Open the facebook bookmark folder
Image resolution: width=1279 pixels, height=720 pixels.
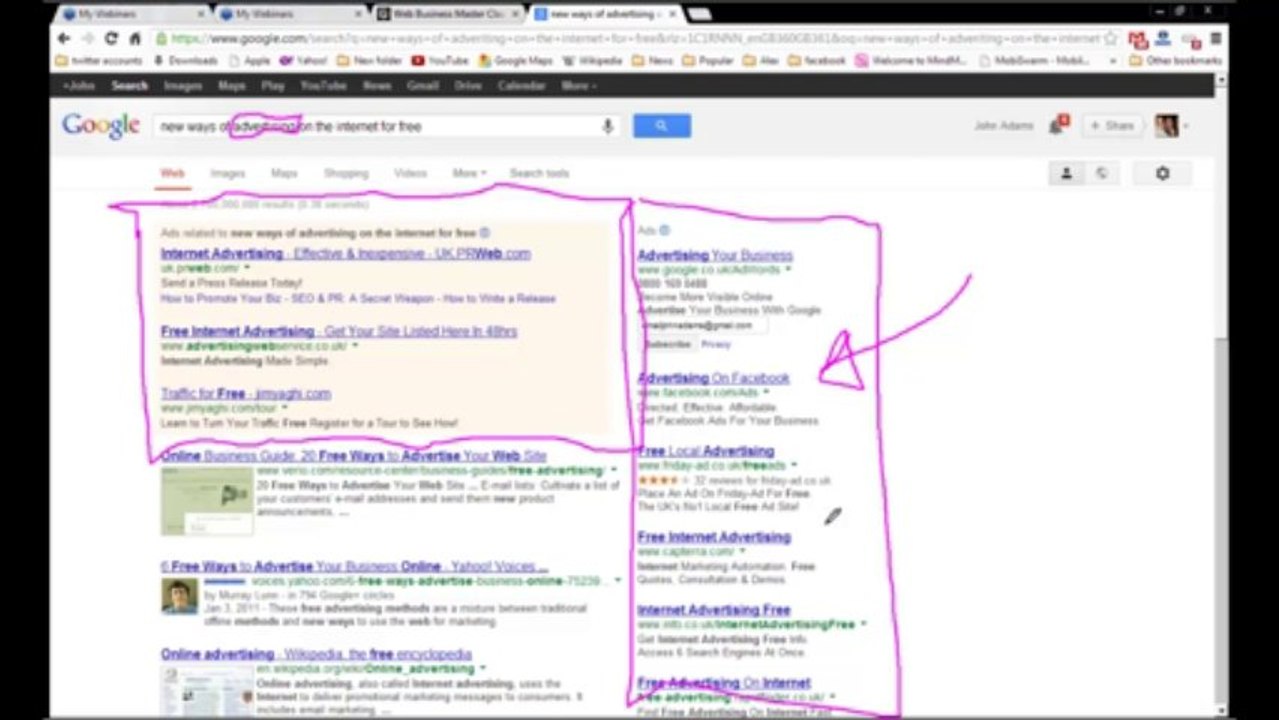(816, 61)
